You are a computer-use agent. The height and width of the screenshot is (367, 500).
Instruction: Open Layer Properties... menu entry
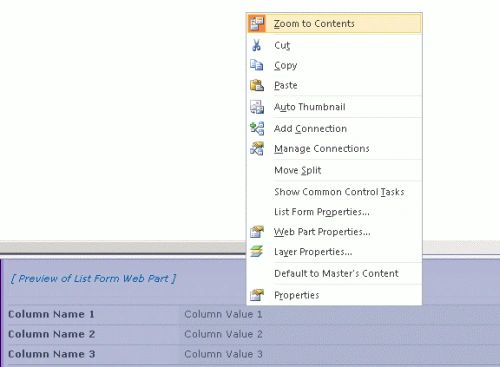pos(334,252)
